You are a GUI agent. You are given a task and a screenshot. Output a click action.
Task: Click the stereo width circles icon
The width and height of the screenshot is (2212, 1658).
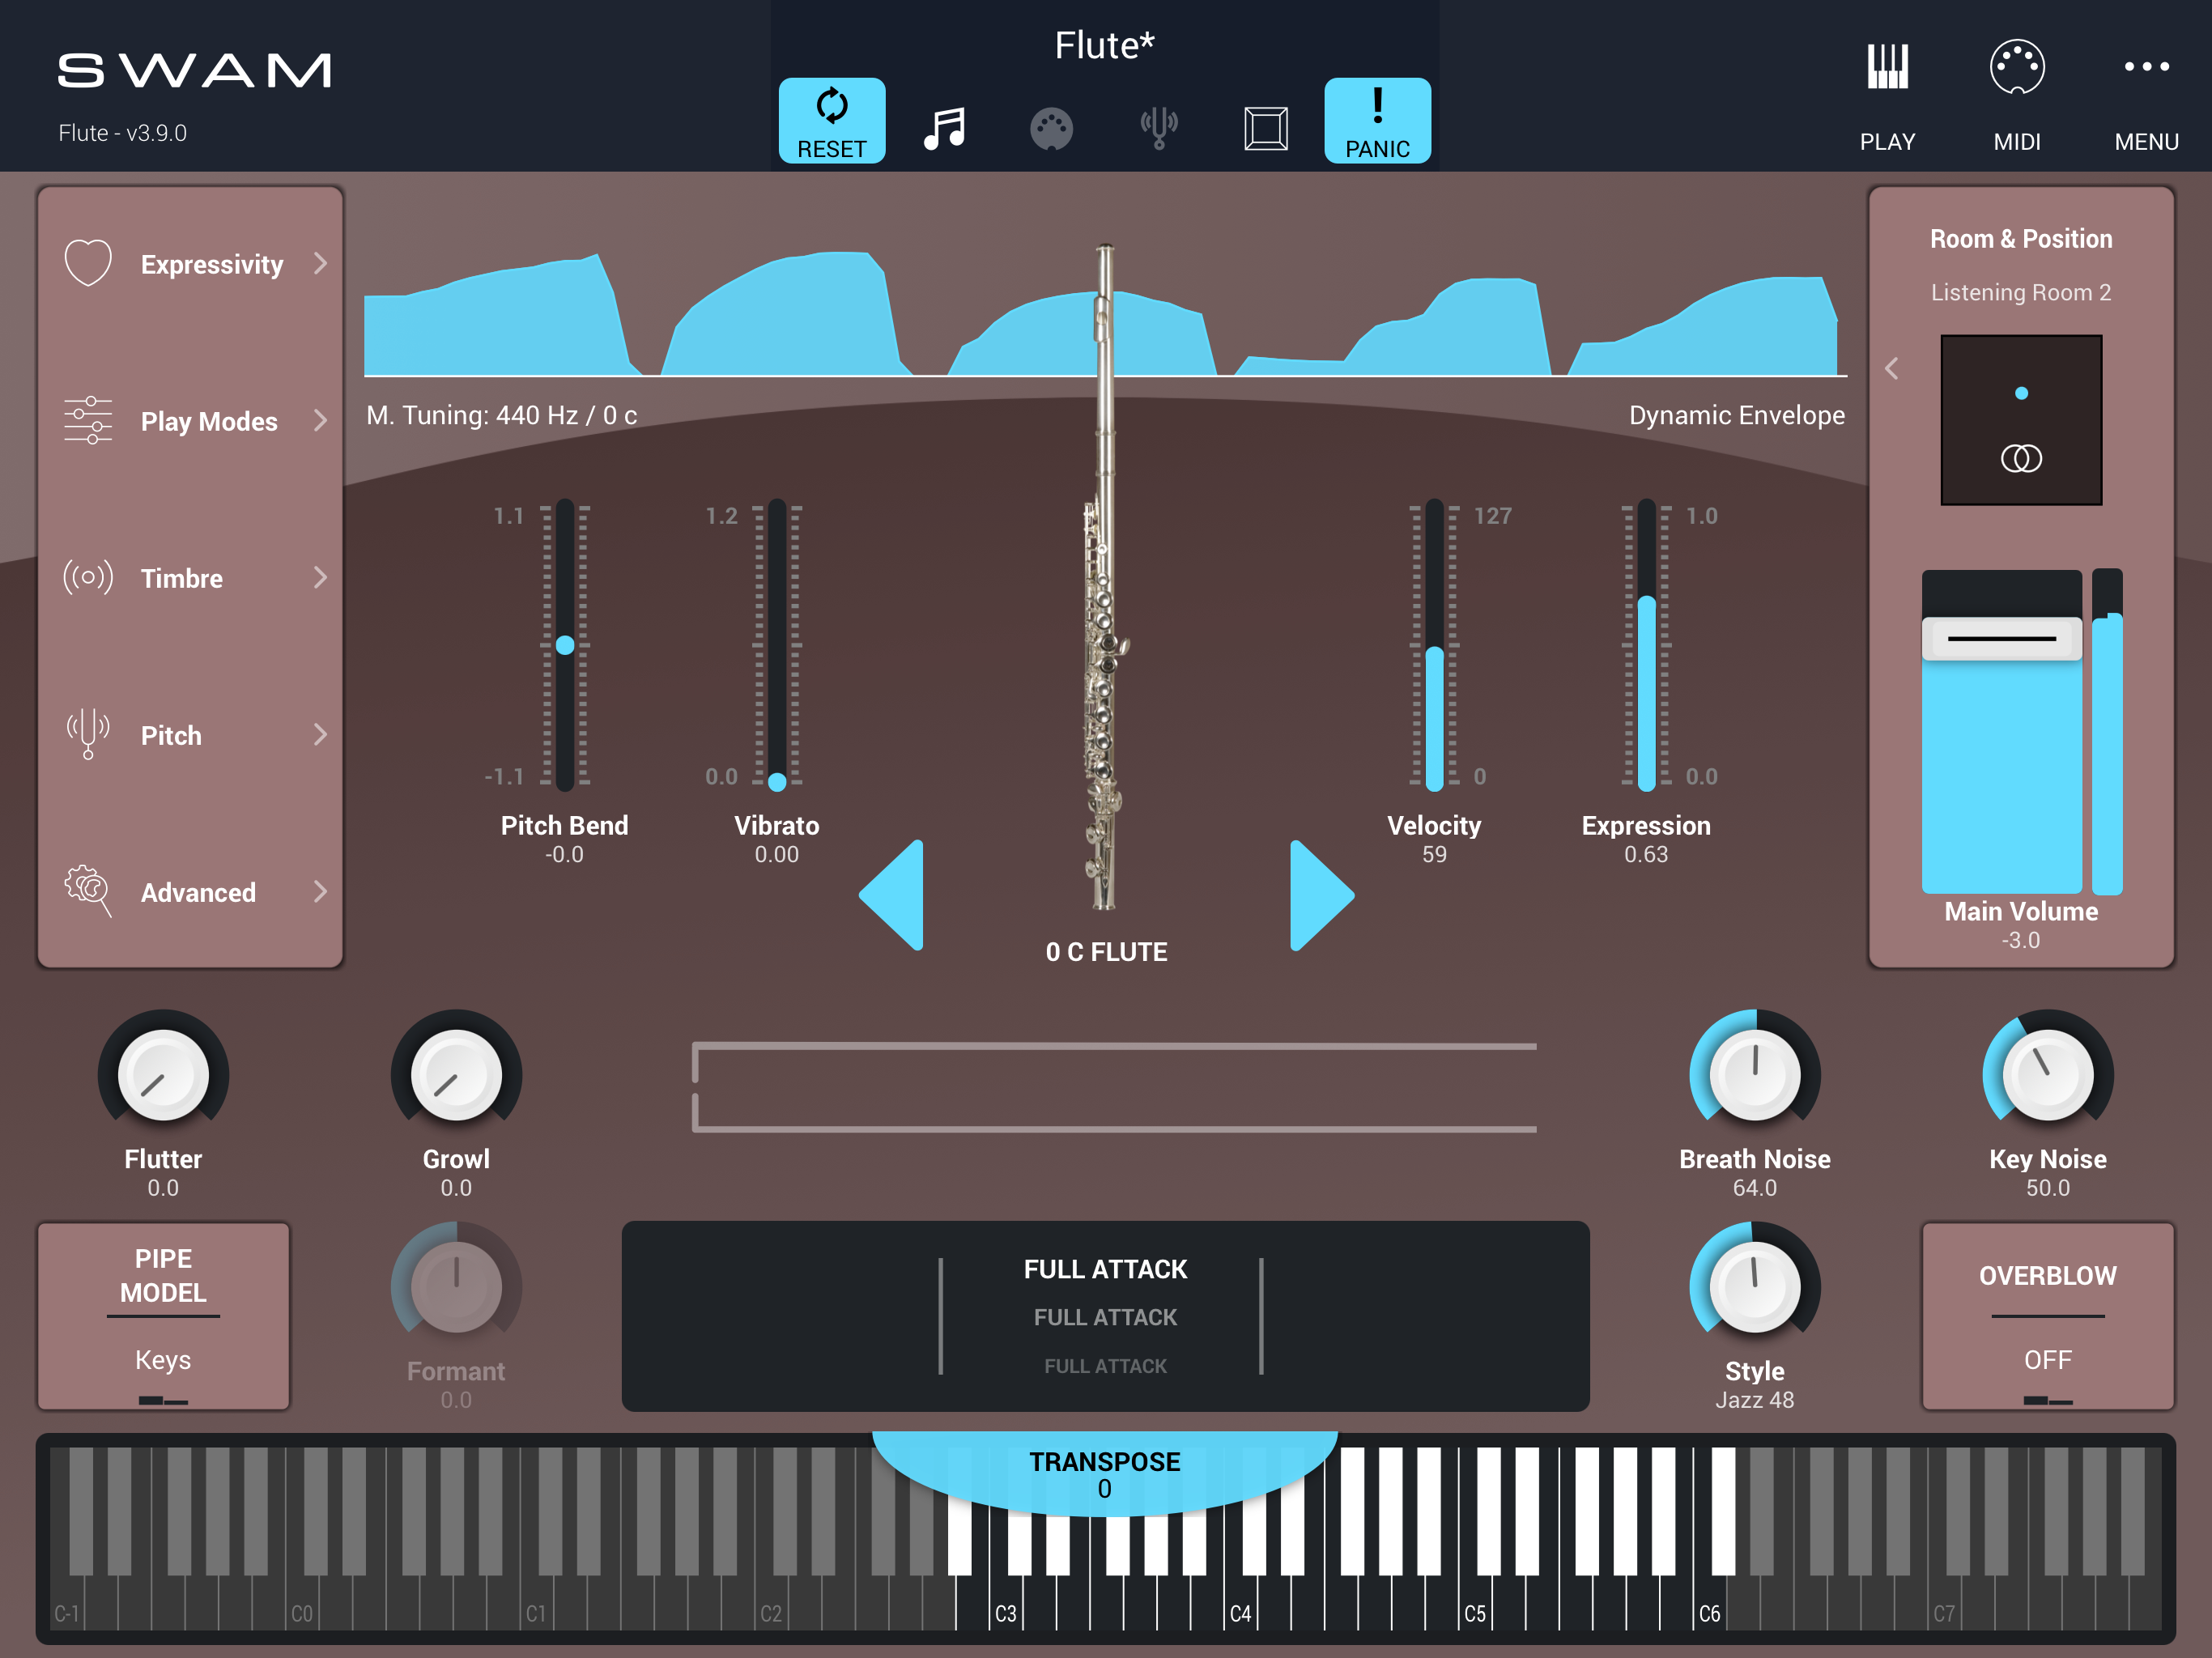pos(2021,458)
